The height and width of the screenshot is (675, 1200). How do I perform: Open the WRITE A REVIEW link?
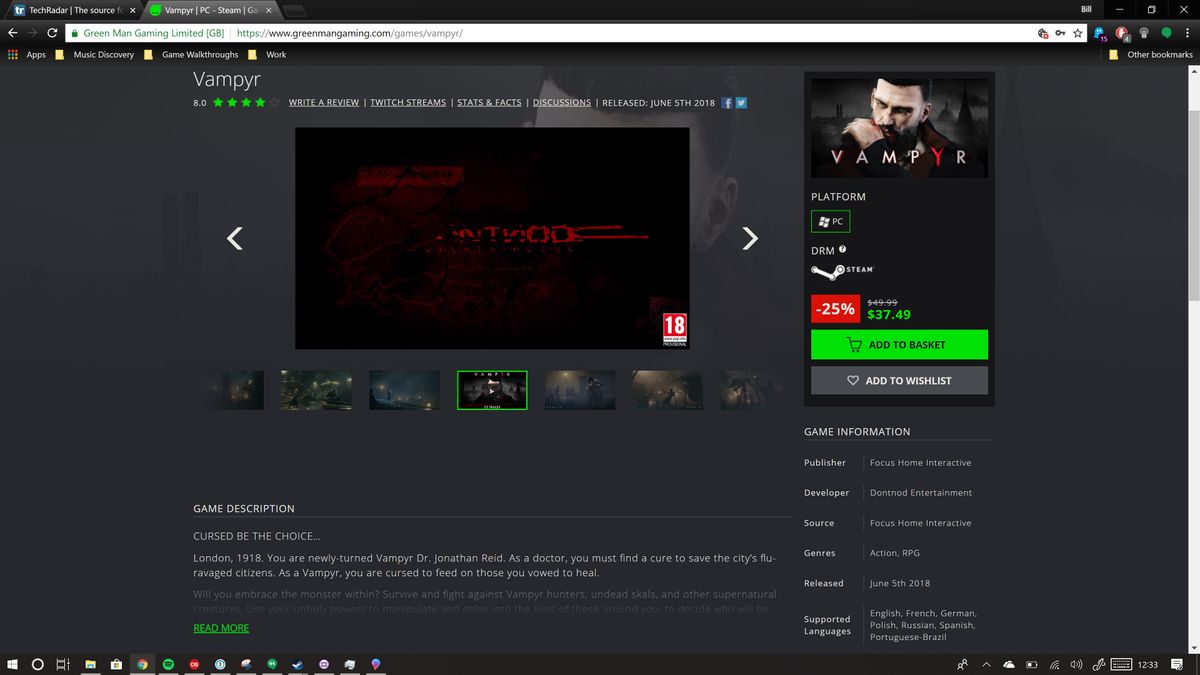tap(323, 102)
